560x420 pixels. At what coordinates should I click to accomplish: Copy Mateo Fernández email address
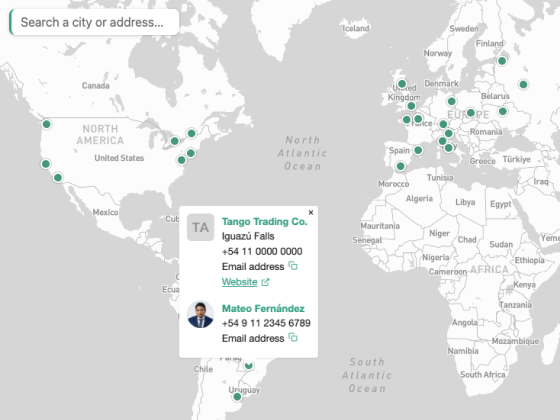tap(293, 338)
